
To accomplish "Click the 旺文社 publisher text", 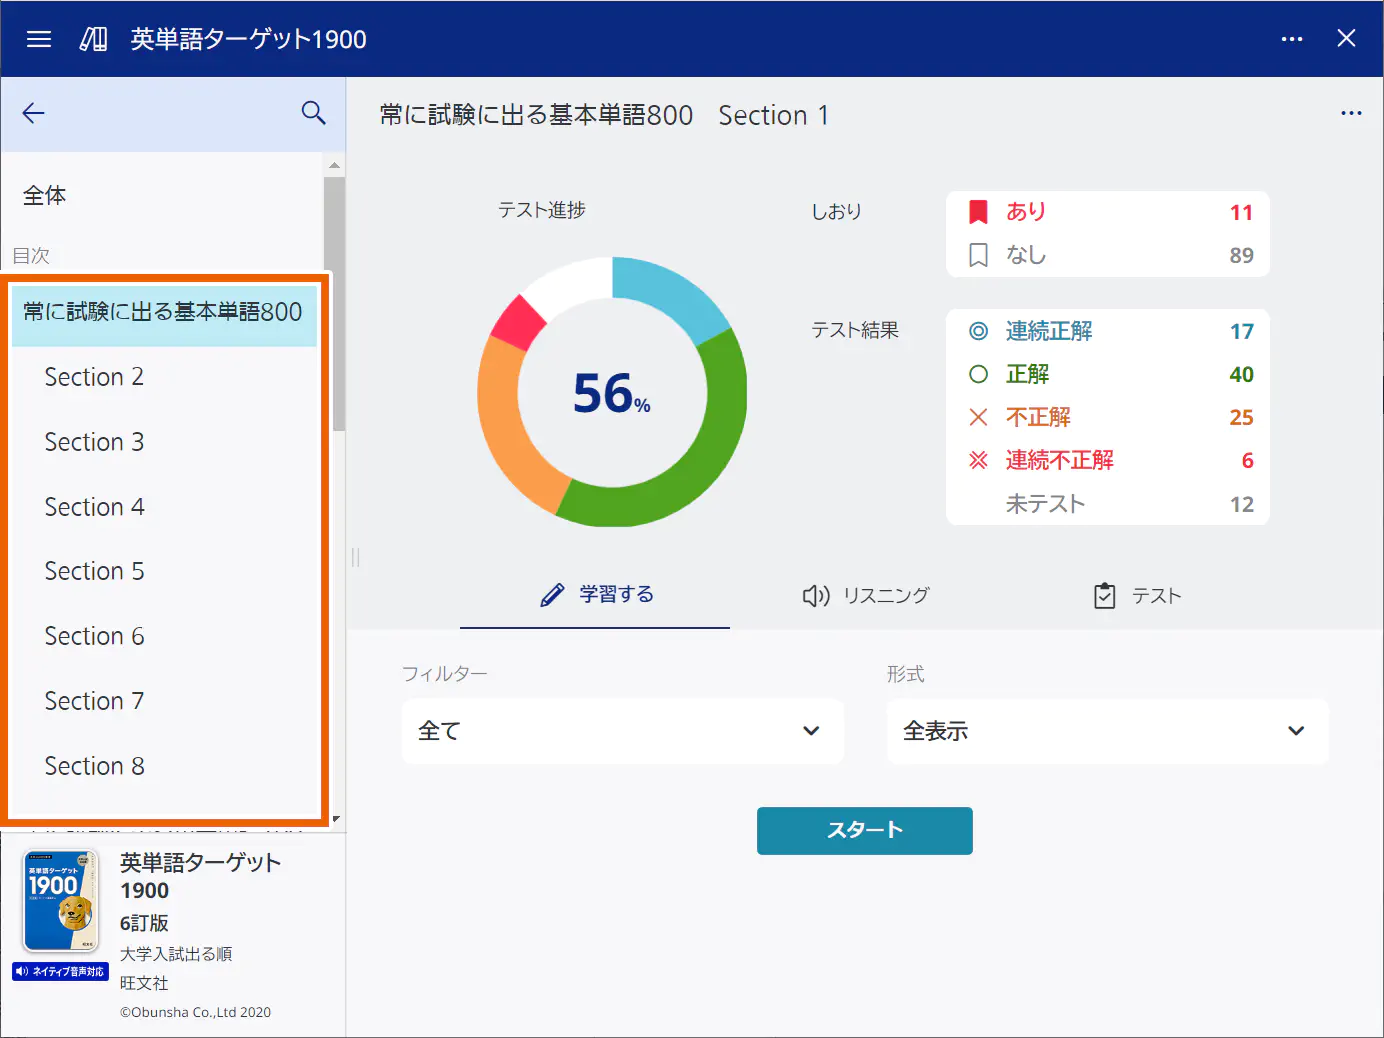I will [144, 983].
